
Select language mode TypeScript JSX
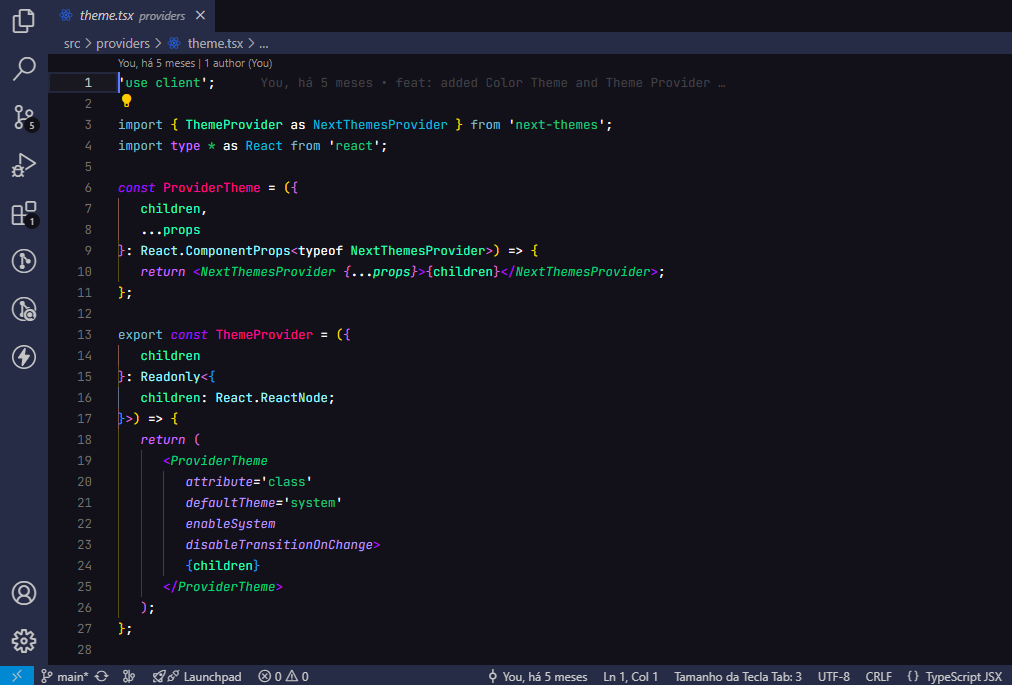pyautogui.click(x=955, y=676)
